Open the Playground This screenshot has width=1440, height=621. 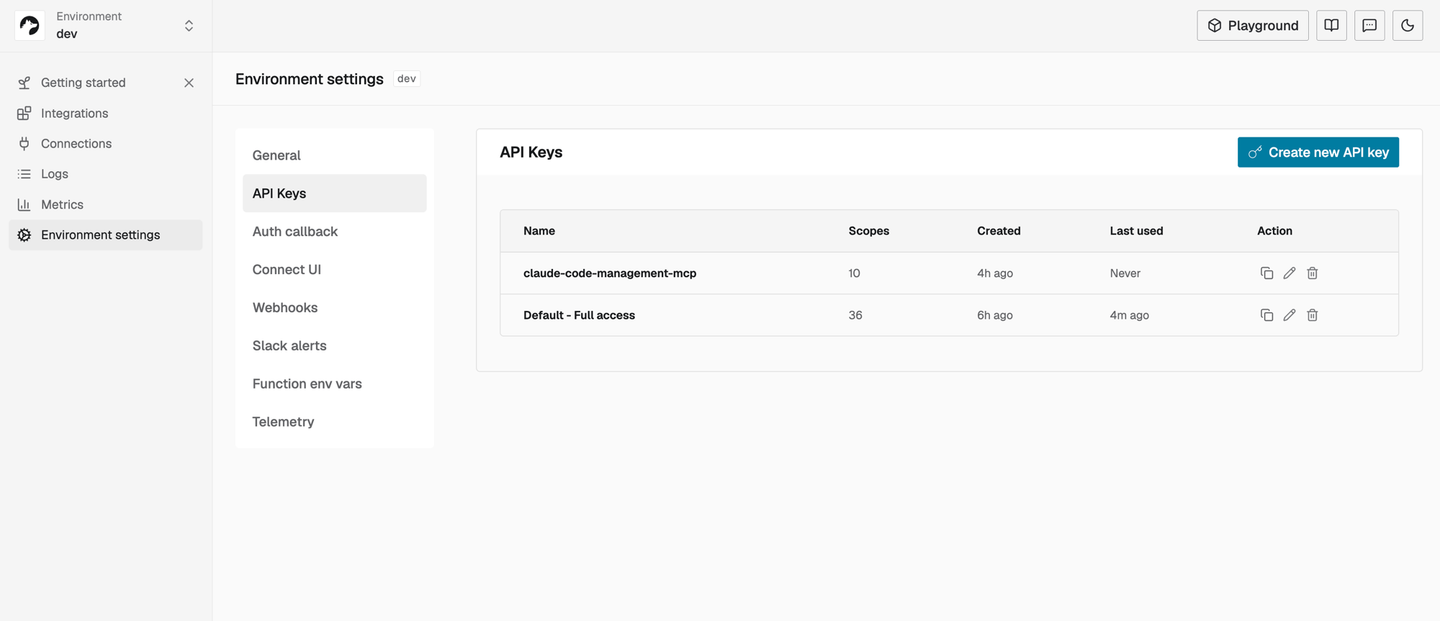tap(1253, 26)
